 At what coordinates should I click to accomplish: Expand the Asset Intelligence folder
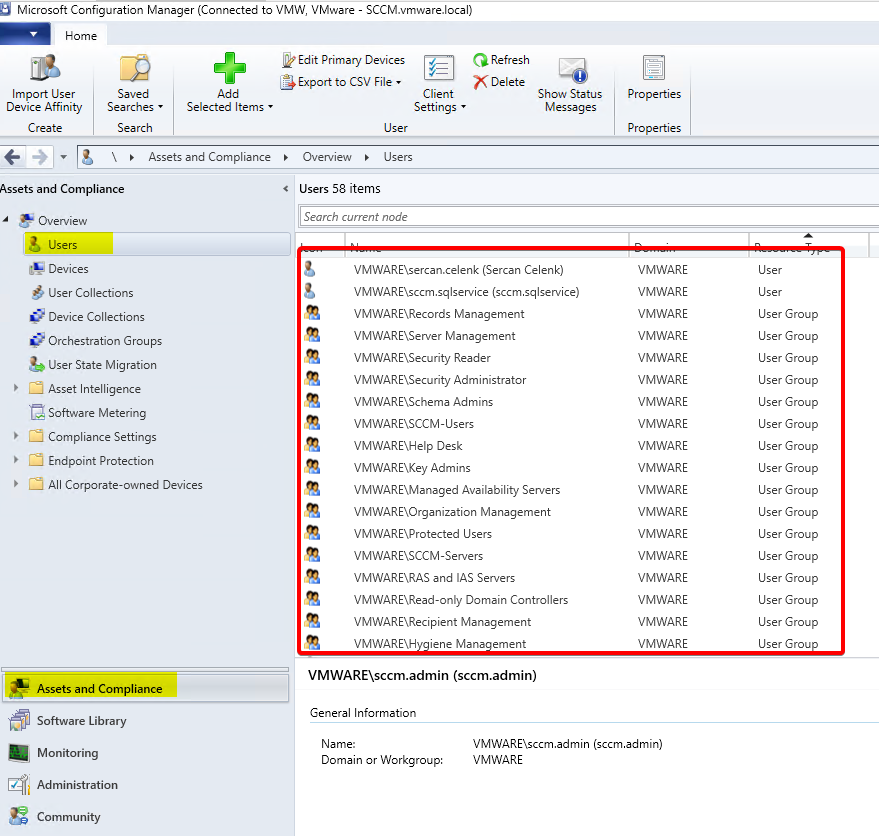click(16, 389)
